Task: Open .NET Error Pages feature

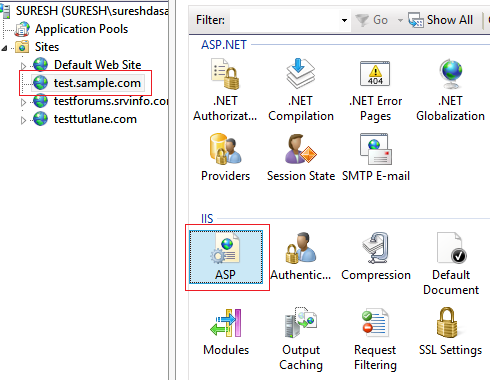Action: [x=375, y=90]
